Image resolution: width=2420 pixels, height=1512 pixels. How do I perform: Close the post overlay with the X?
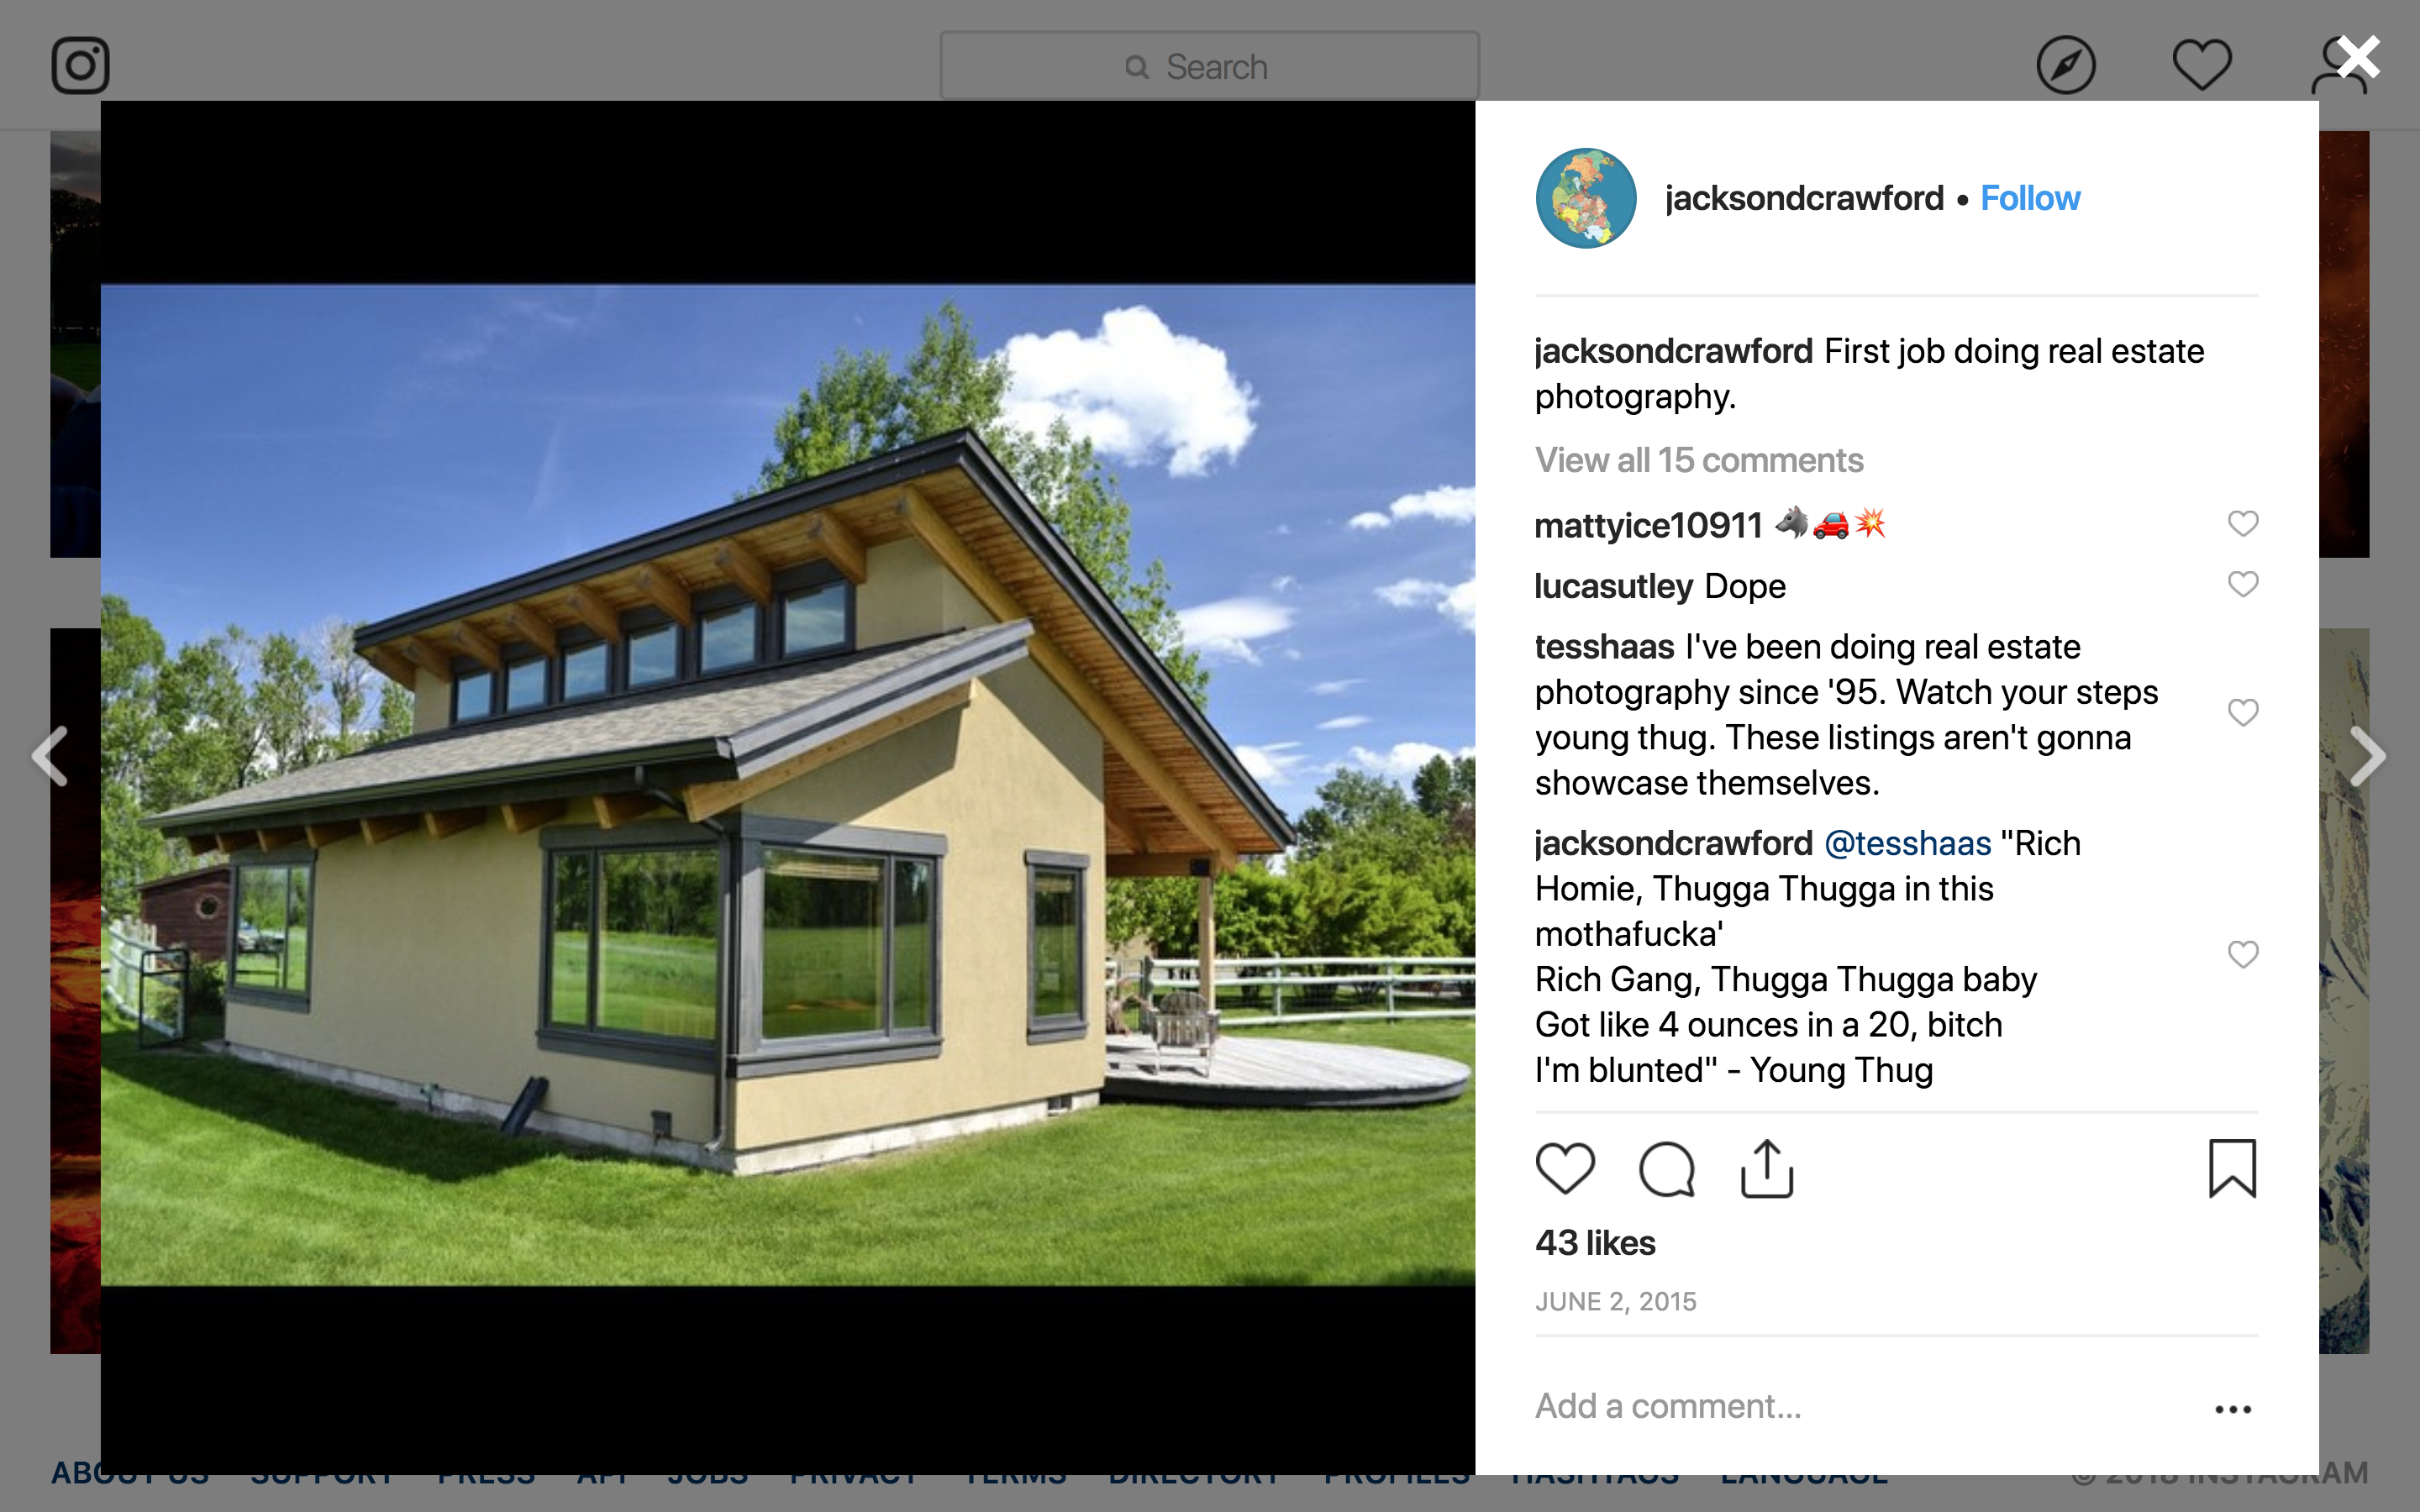(2359, 57)
